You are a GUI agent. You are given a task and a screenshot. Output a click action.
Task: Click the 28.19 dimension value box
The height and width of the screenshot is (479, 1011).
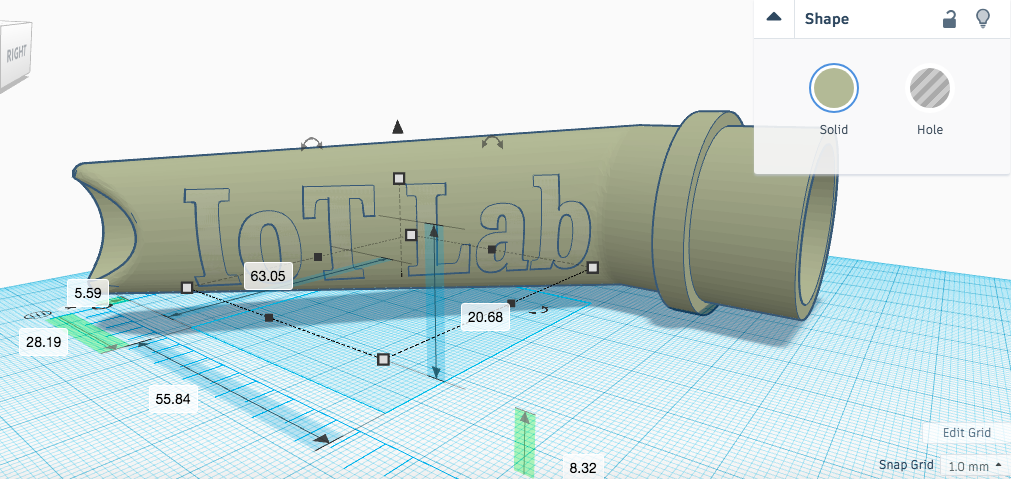pos(43,342)
